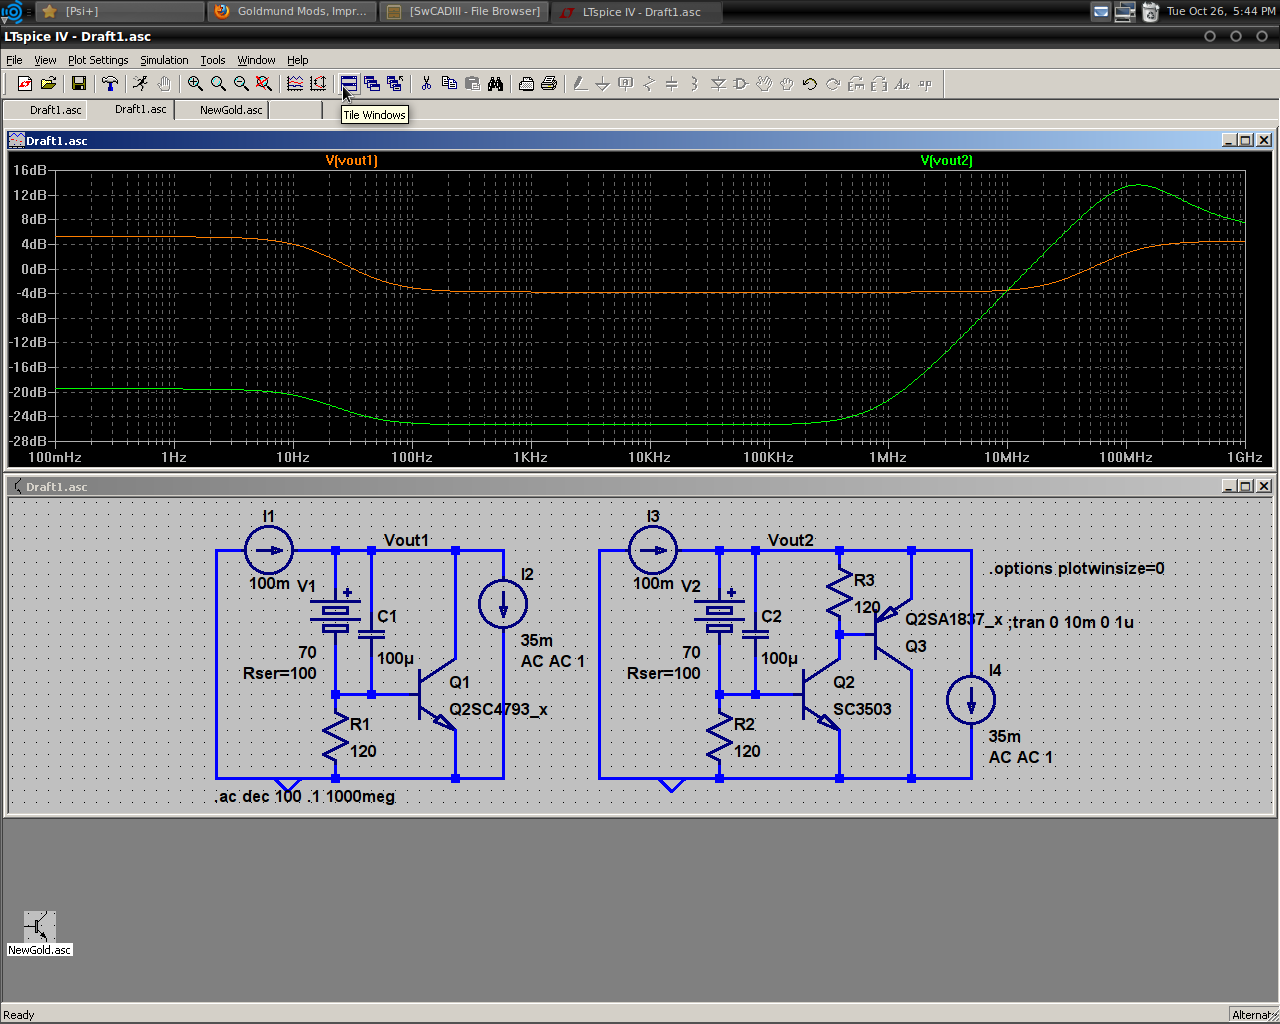Select the Text 'Aa' tool
1280x1024 pixels.
point(902,84)
